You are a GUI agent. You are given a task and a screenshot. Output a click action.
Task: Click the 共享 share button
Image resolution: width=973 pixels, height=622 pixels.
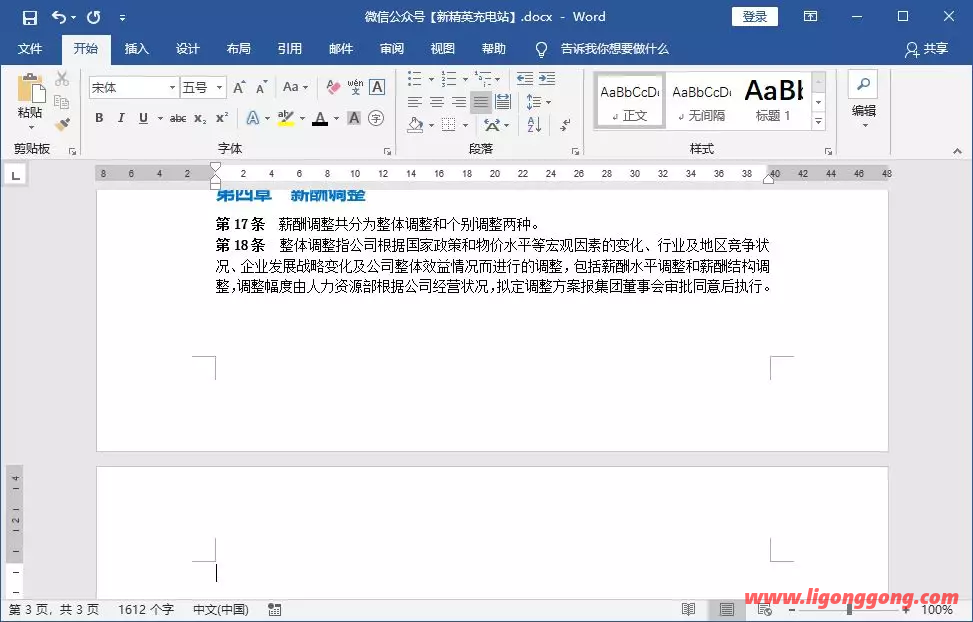[x=926, y=49]
